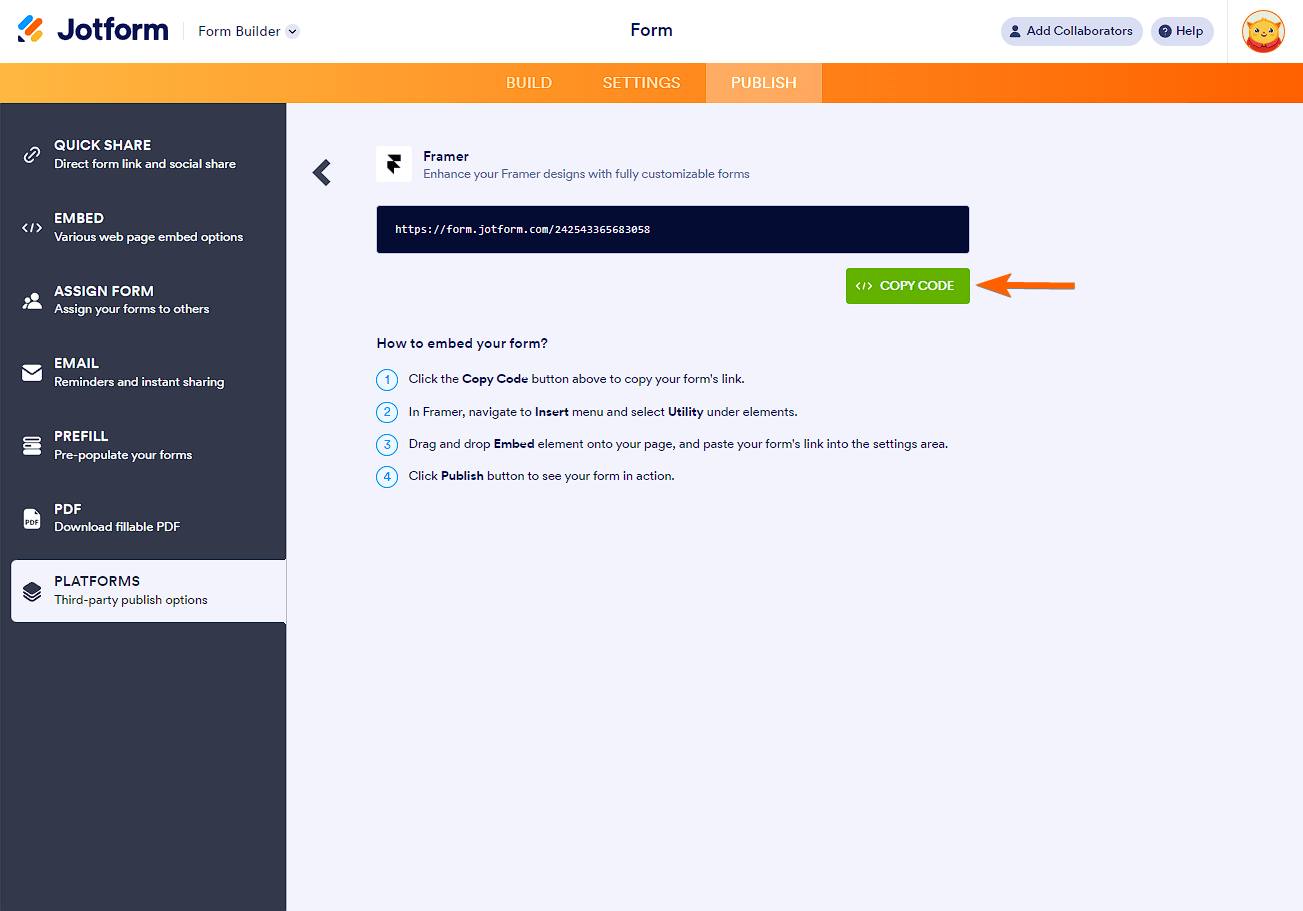Click the form URL code box
Screen dimensions: 1303x911
pos(673,229)
